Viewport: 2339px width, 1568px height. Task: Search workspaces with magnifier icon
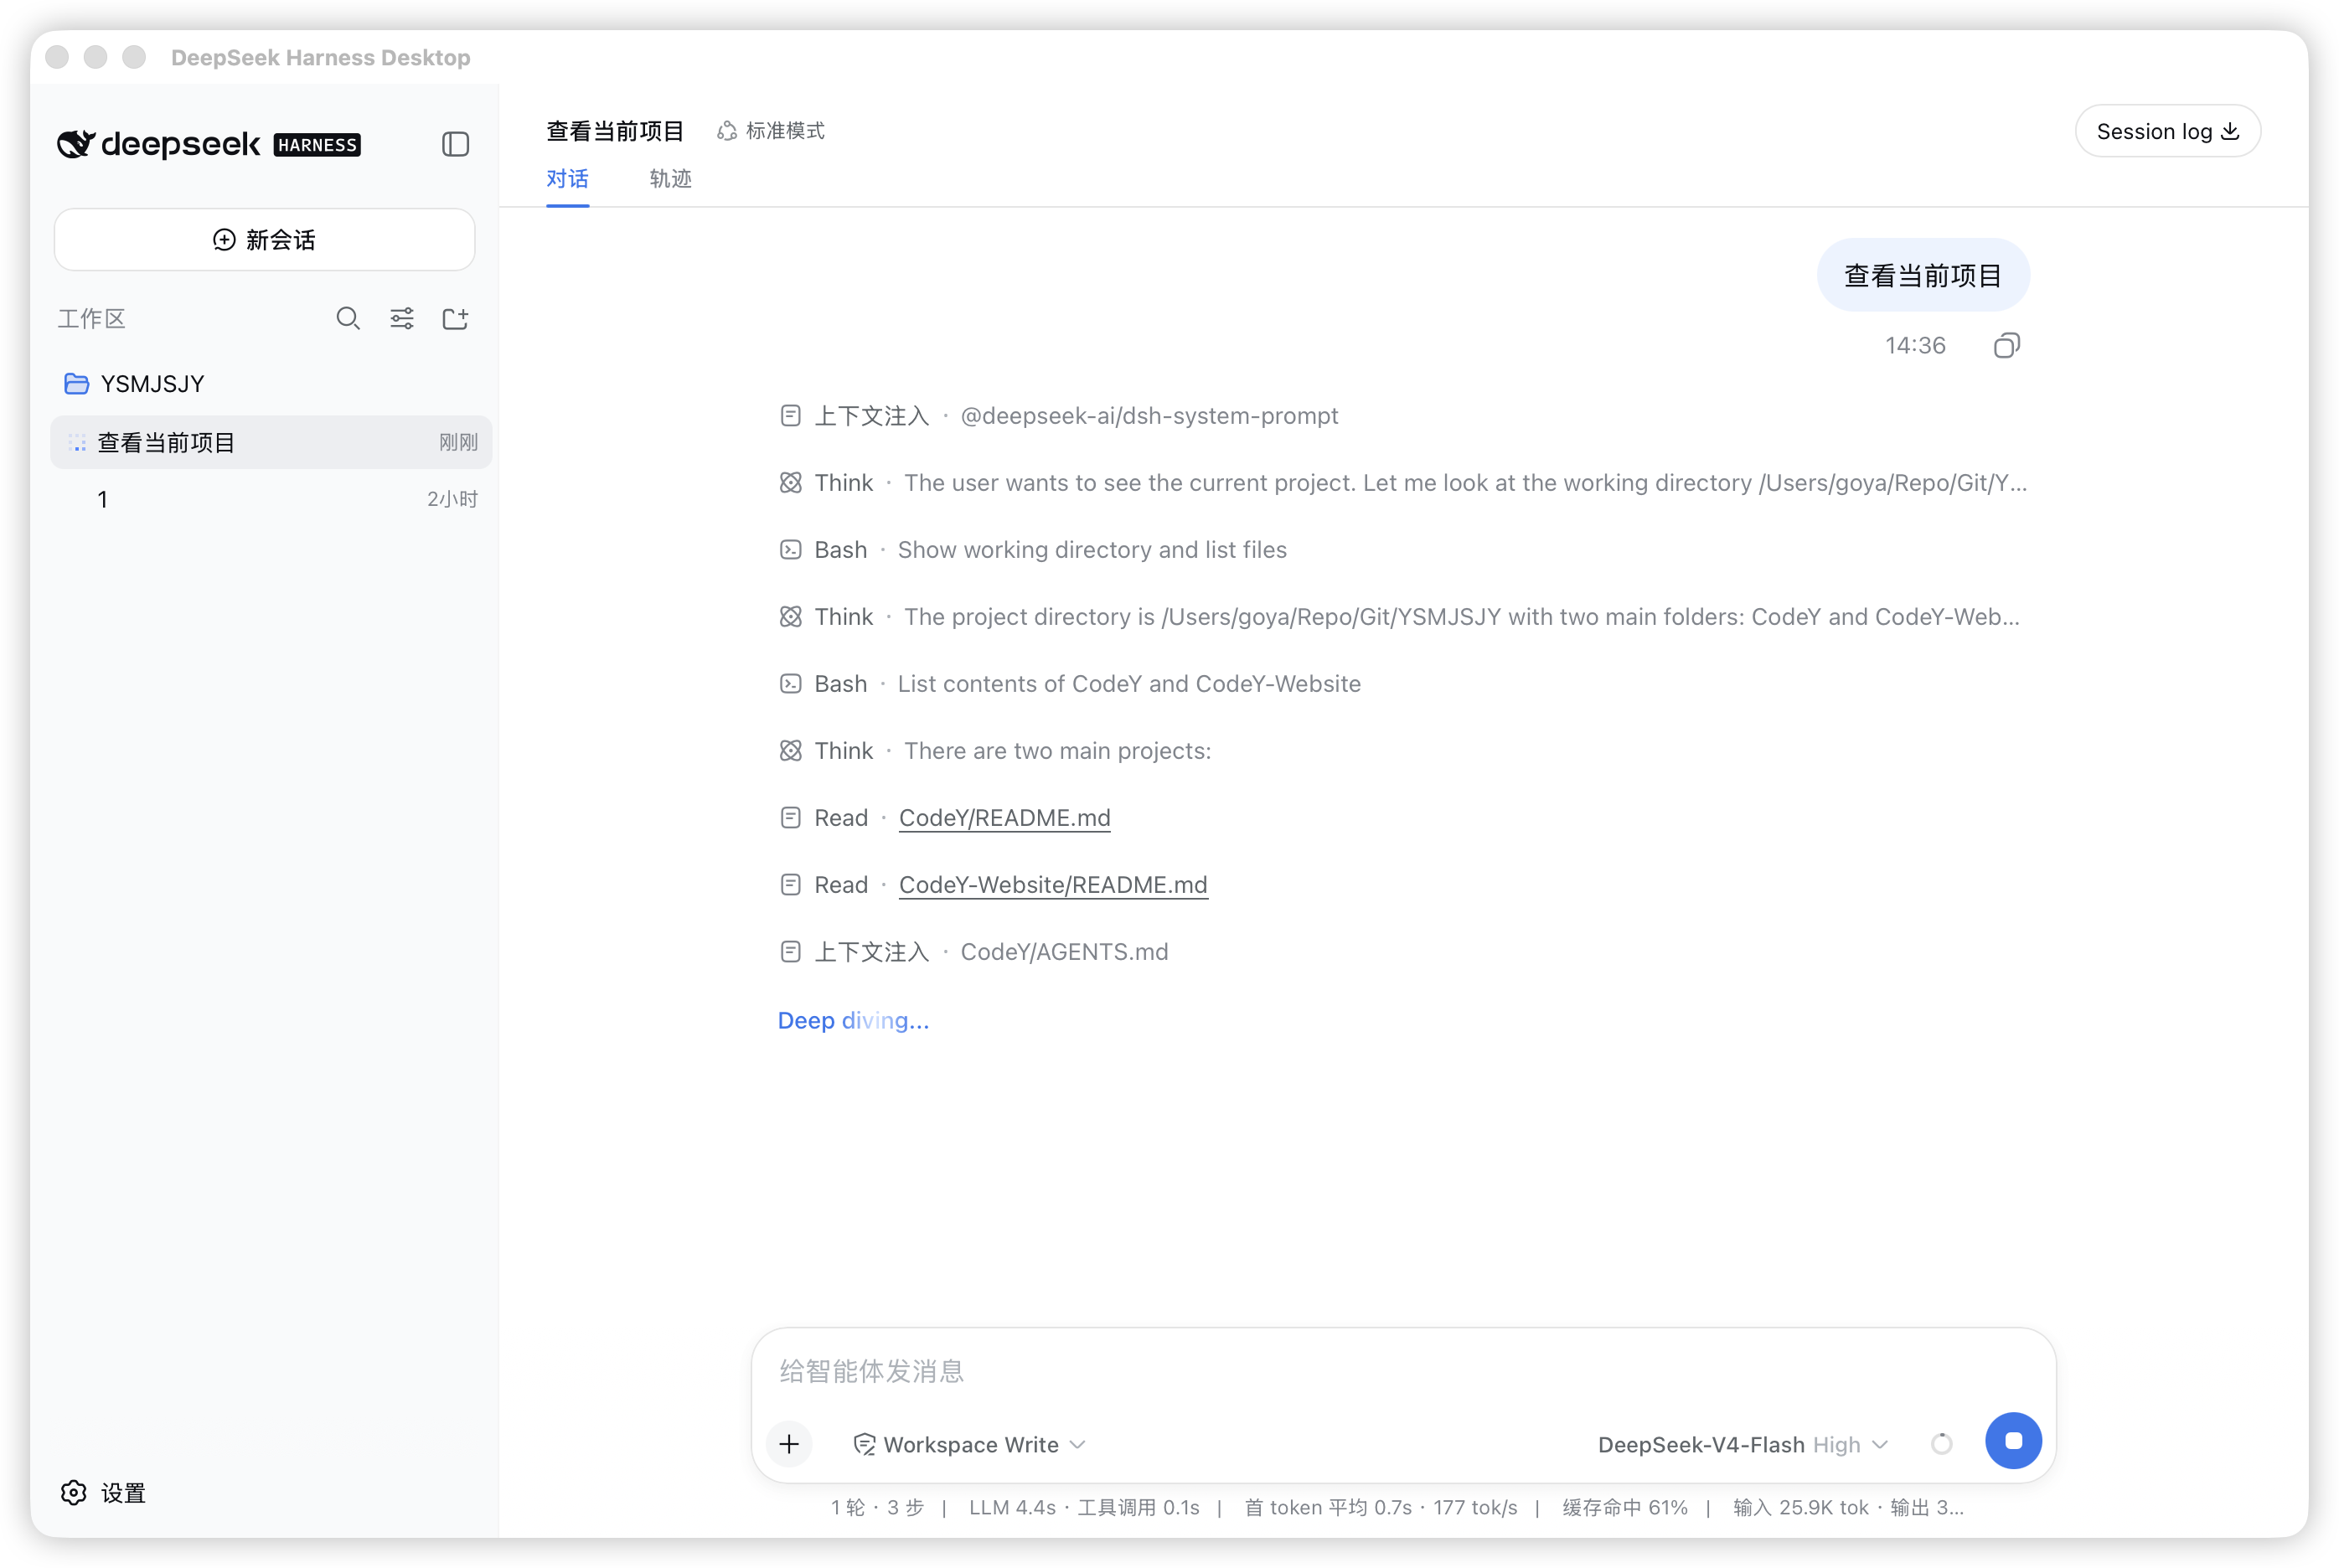click(x=347, y=318)
